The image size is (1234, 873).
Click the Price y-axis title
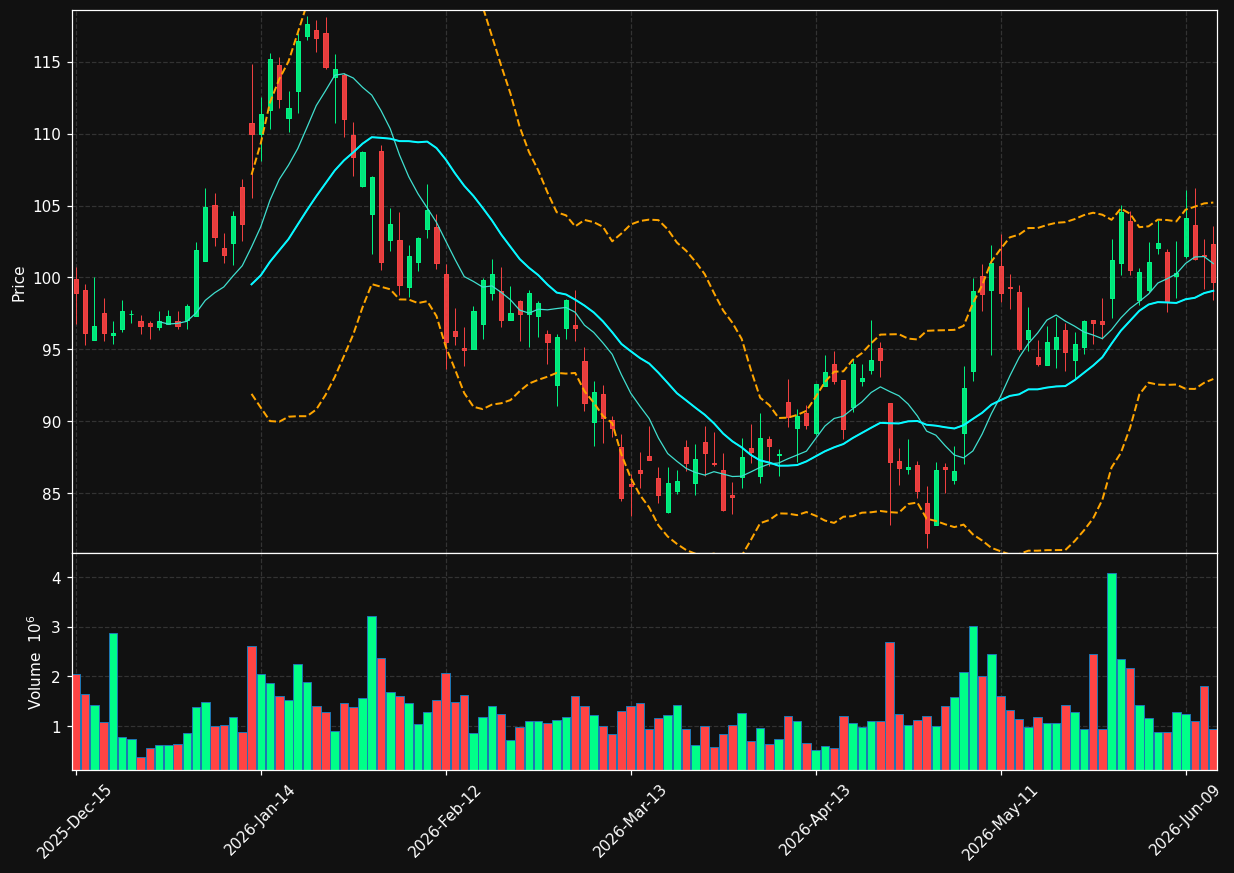pos(19,282)
